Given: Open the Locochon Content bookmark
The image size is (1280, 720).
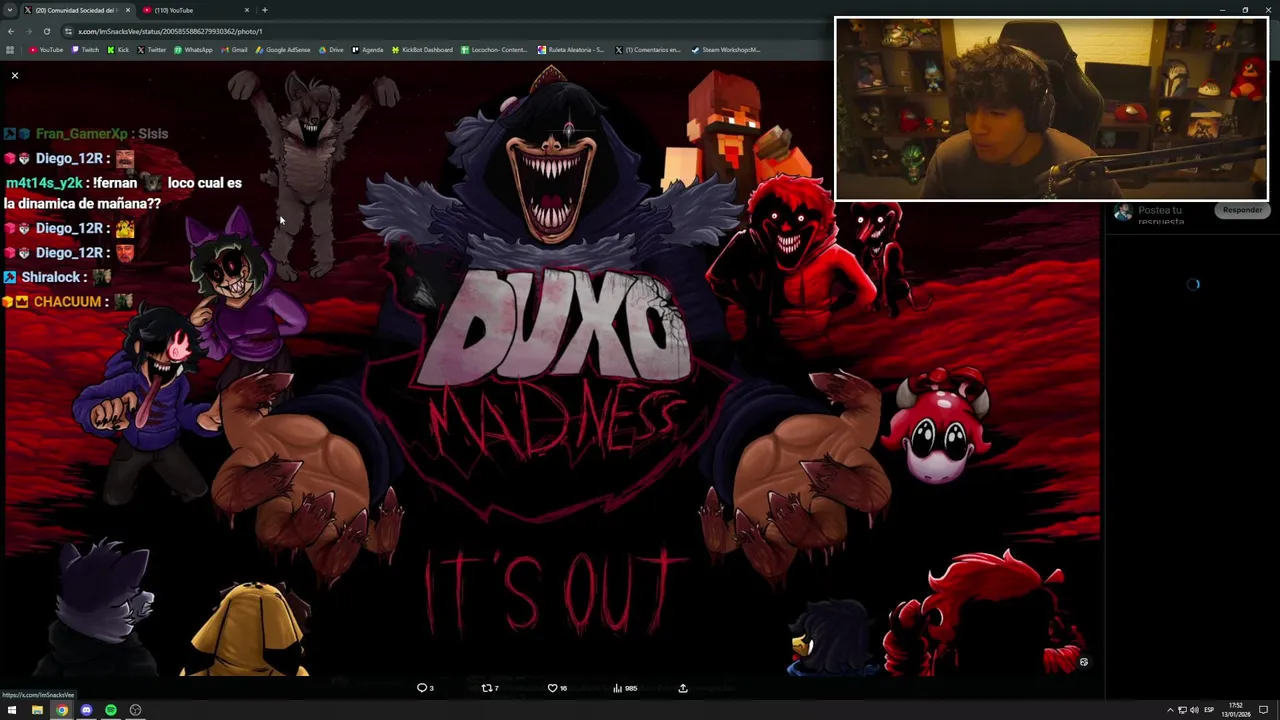Looking at the screenshot, I should point(494,50).
